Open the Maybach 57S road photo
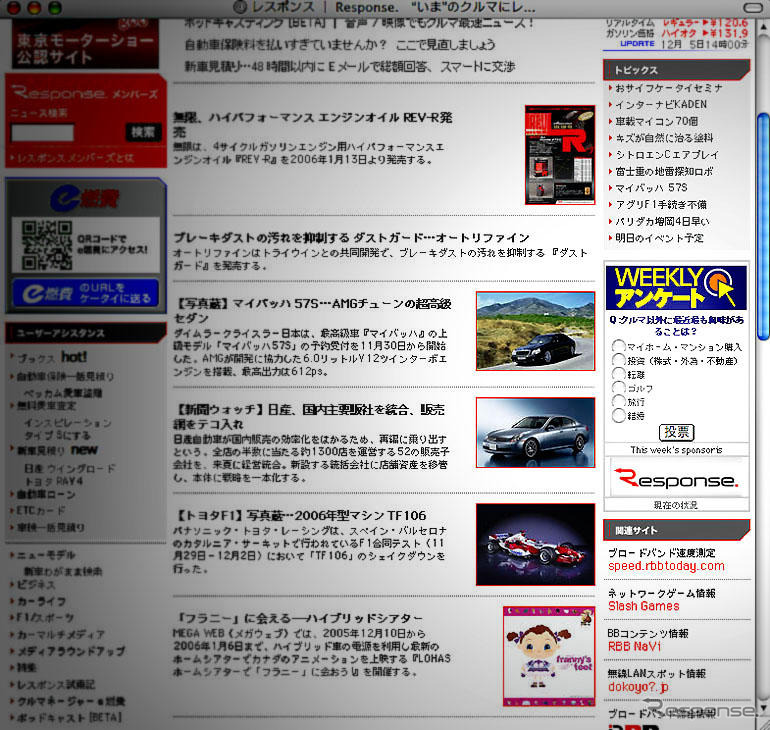 [535, 331]
